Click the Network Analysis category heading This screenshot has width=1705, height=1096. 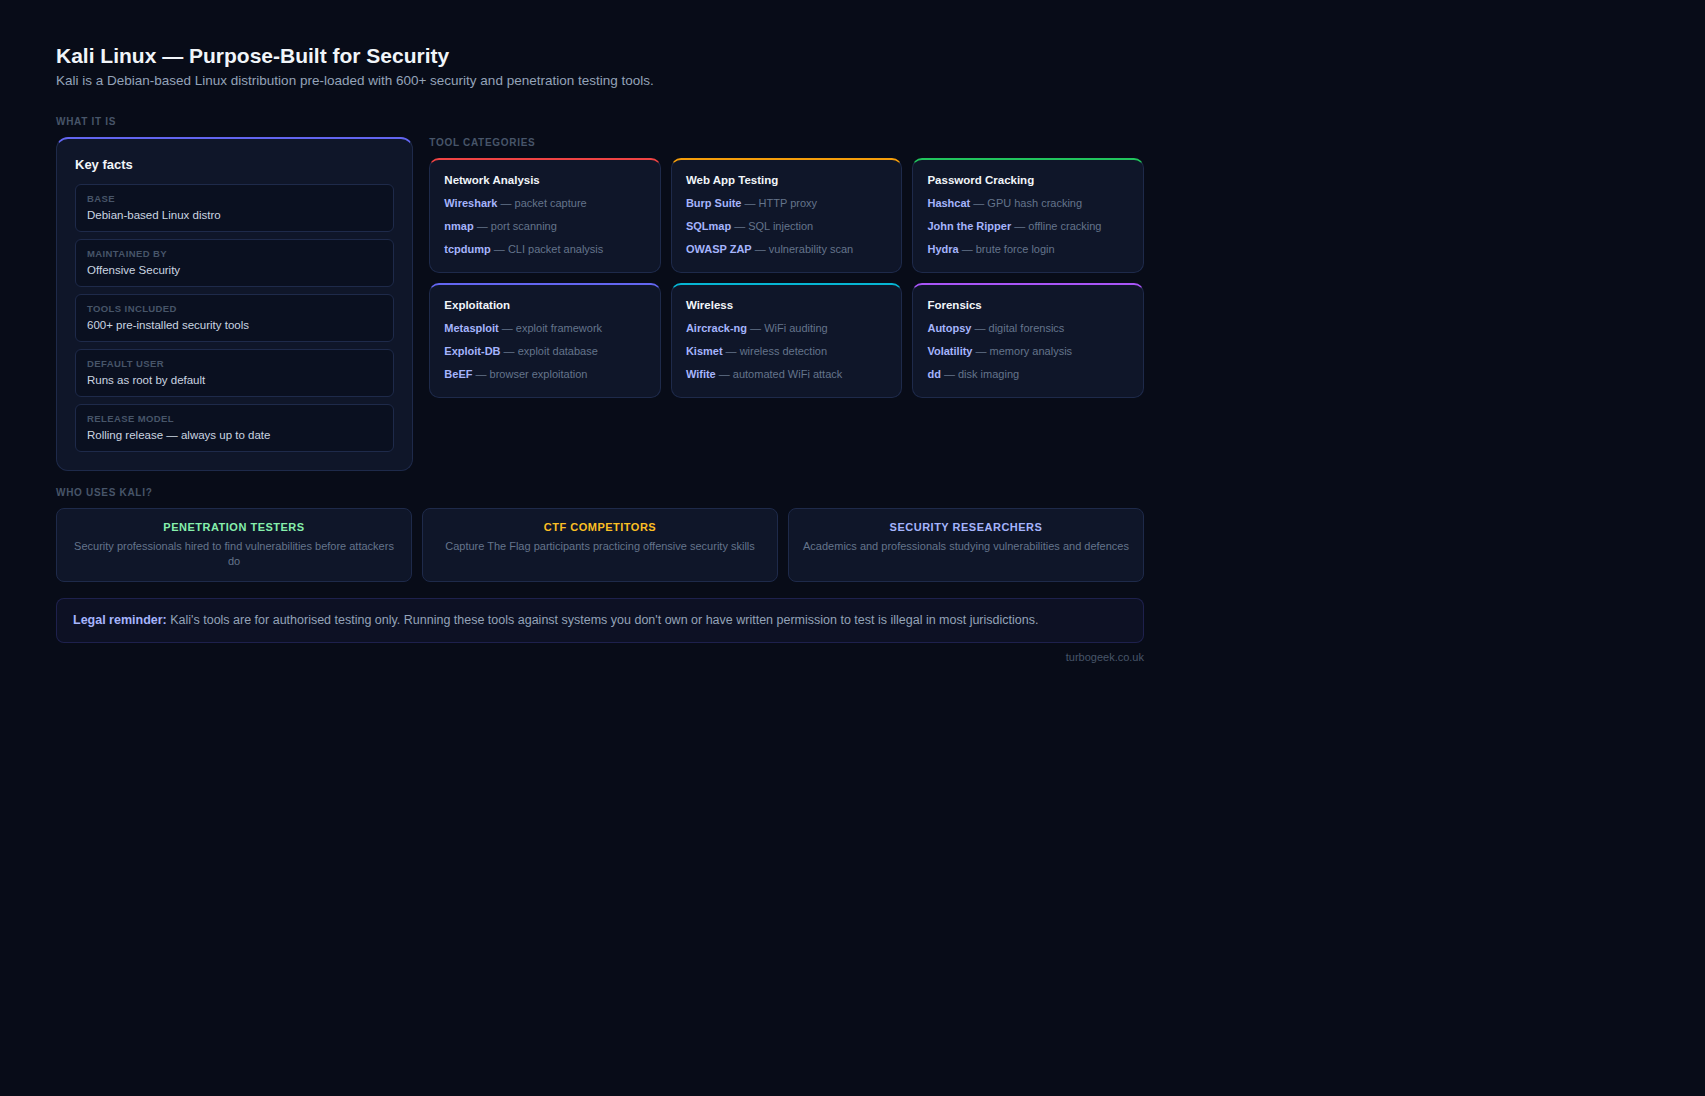point(491,180)
